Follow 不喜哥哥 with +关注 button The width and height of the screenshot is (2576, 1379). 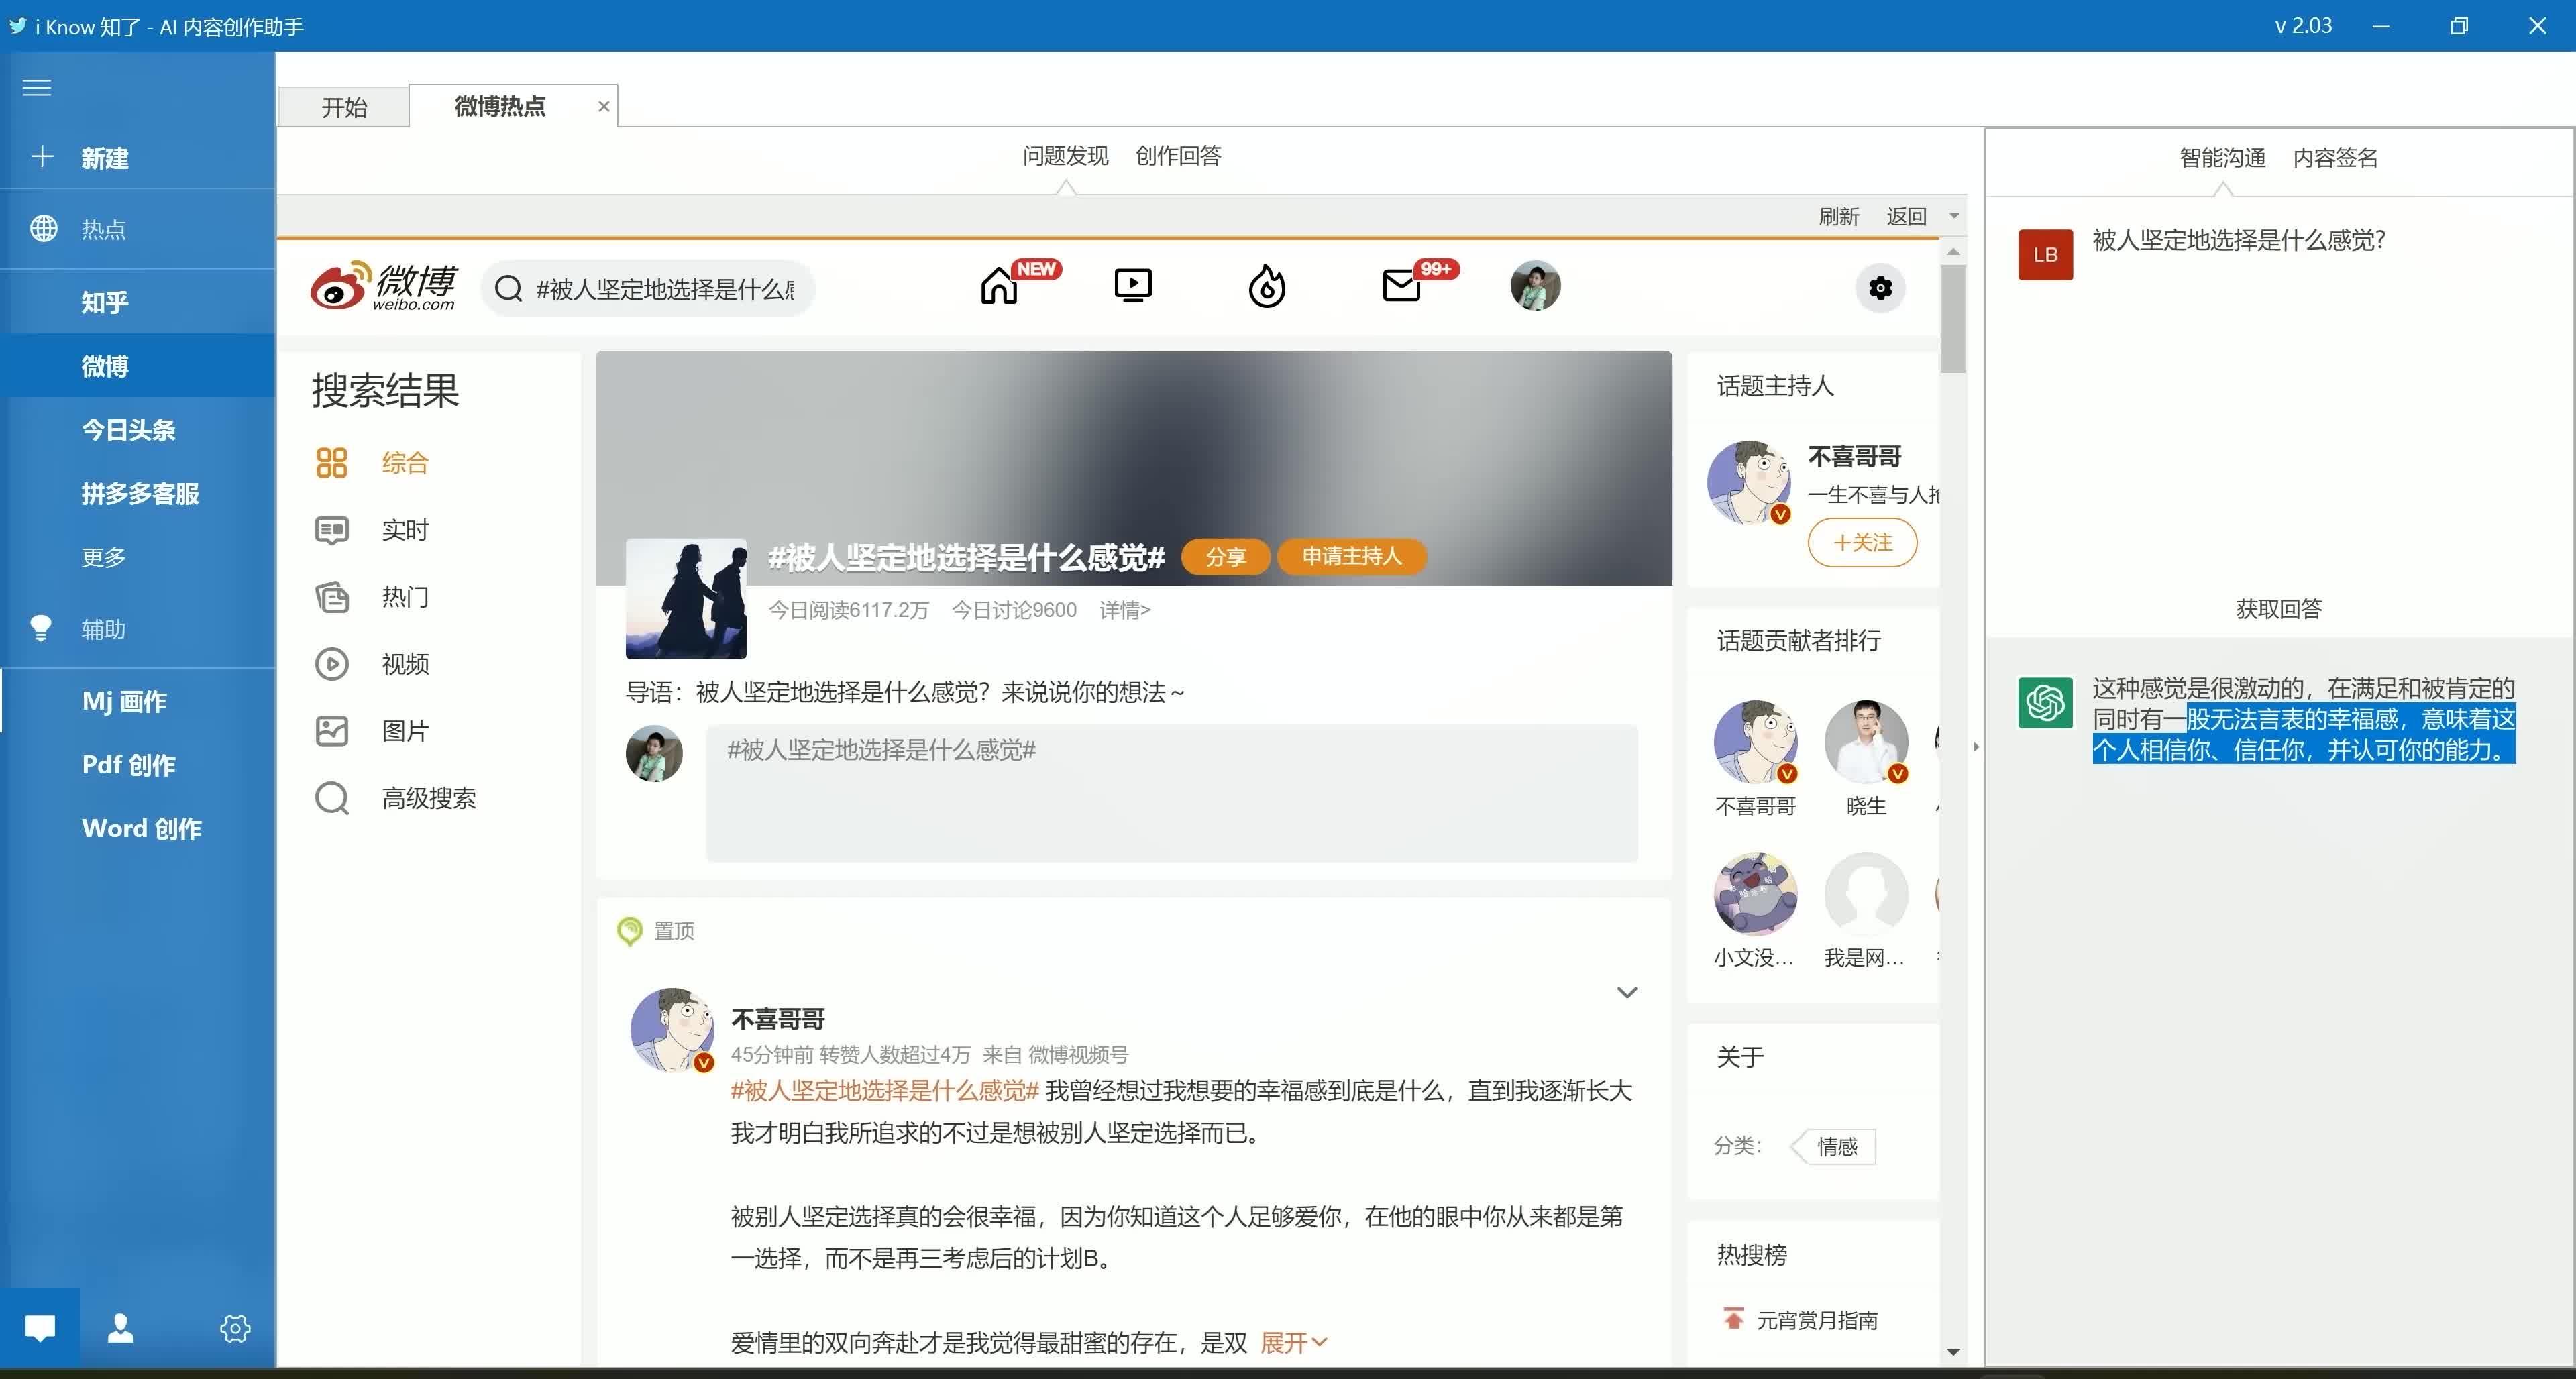coord(1862,542)
